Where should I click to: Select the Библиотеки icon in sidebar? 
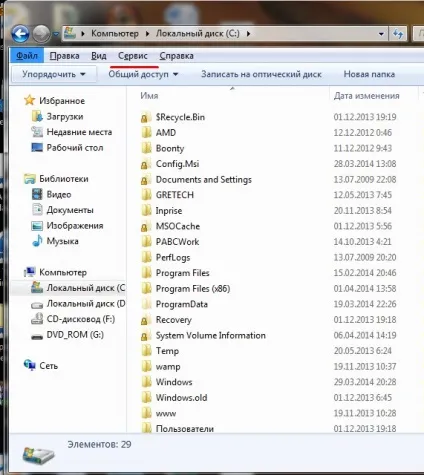pyautogui.click(x=29, y=179)
